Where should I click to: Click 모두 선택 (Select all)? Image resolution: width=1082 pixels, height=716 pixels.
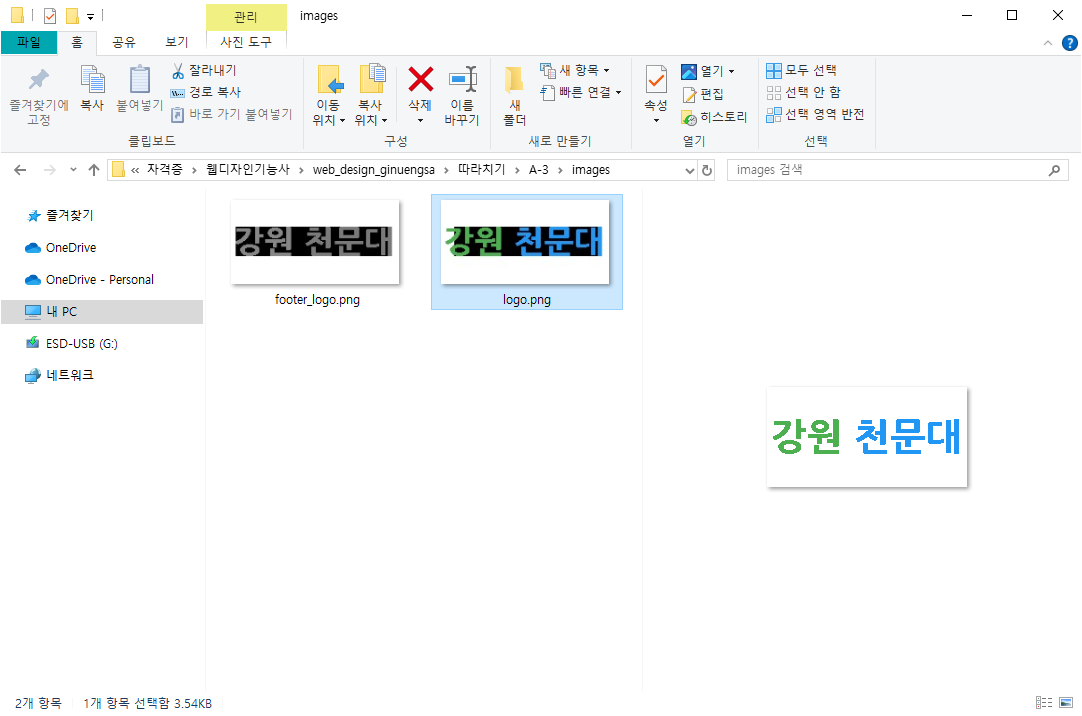[802, 70]
